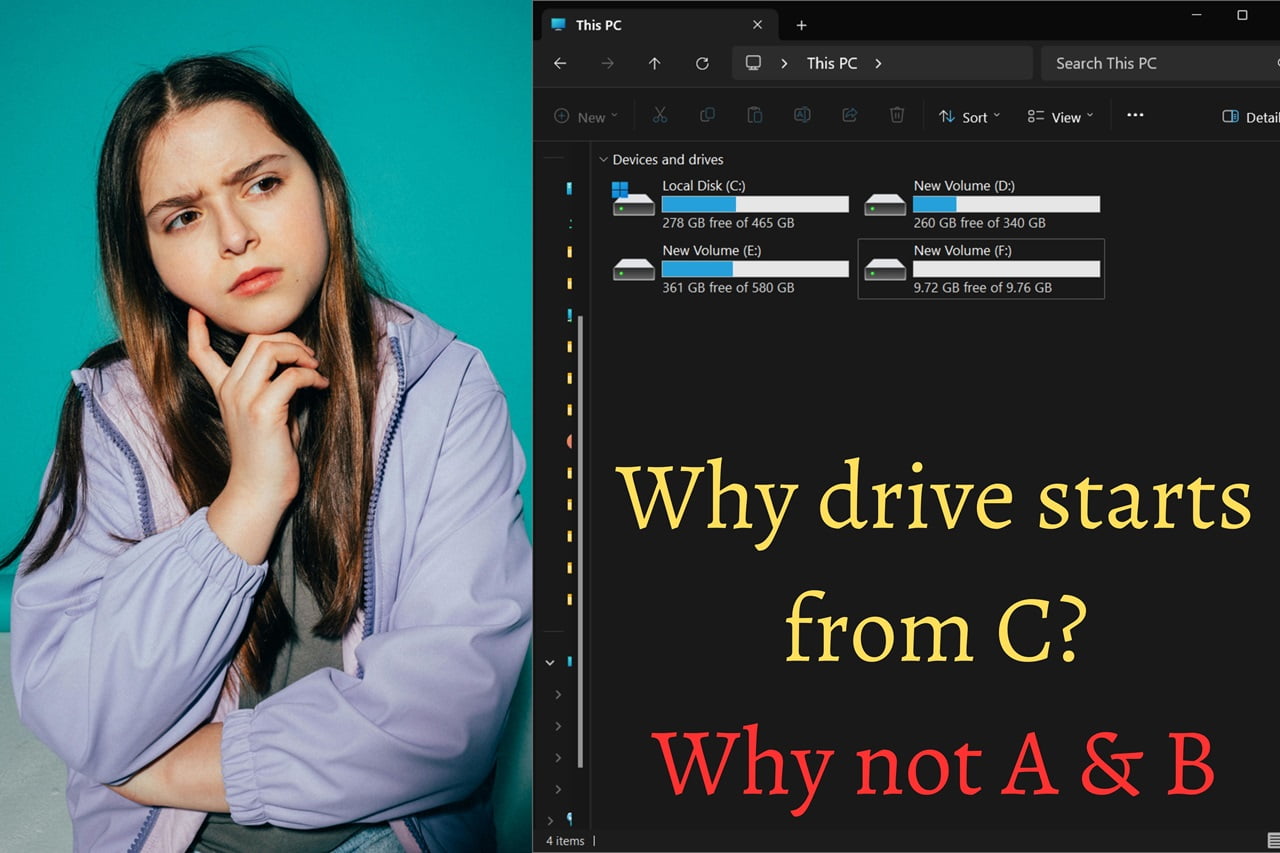The width and height of the screenshot is (1280, 853).
Task: Click the Paste icon
Action: [754, 115]
